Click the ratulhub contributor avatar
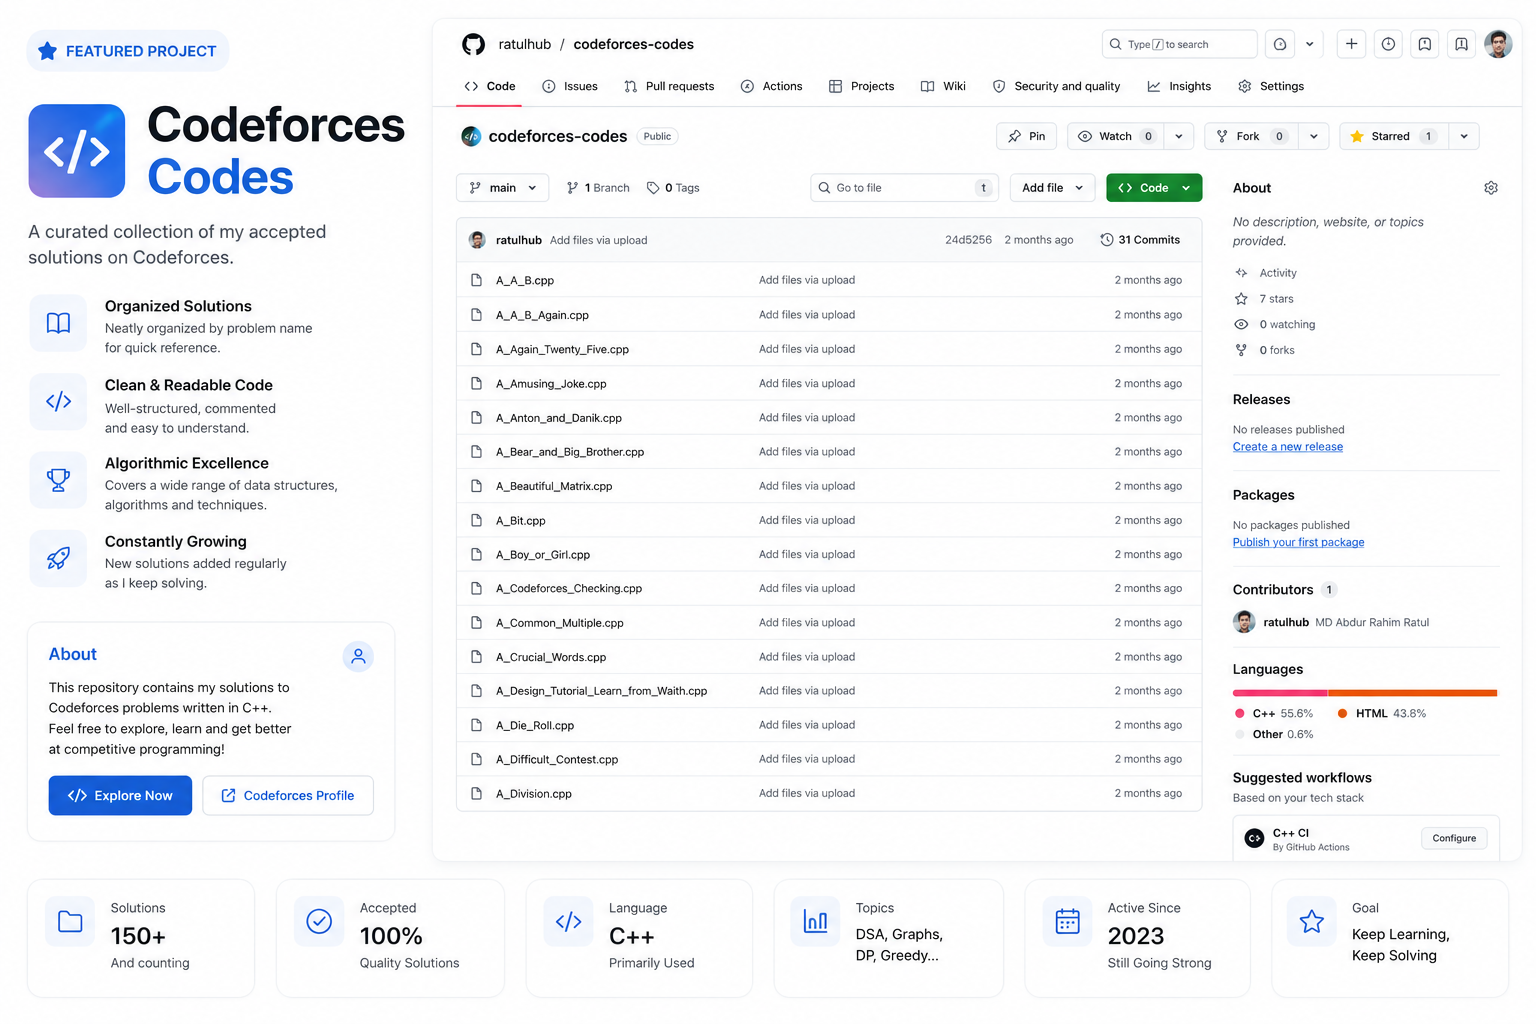The height and width of the screenshot is (1024, 1536). 1244,622
